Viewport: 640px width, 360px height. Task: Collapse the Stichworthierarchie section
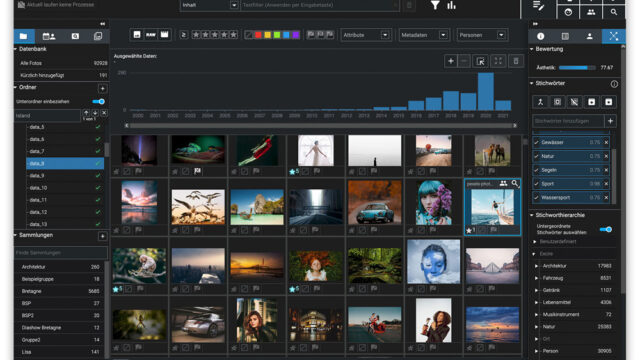tap(532, 215)
